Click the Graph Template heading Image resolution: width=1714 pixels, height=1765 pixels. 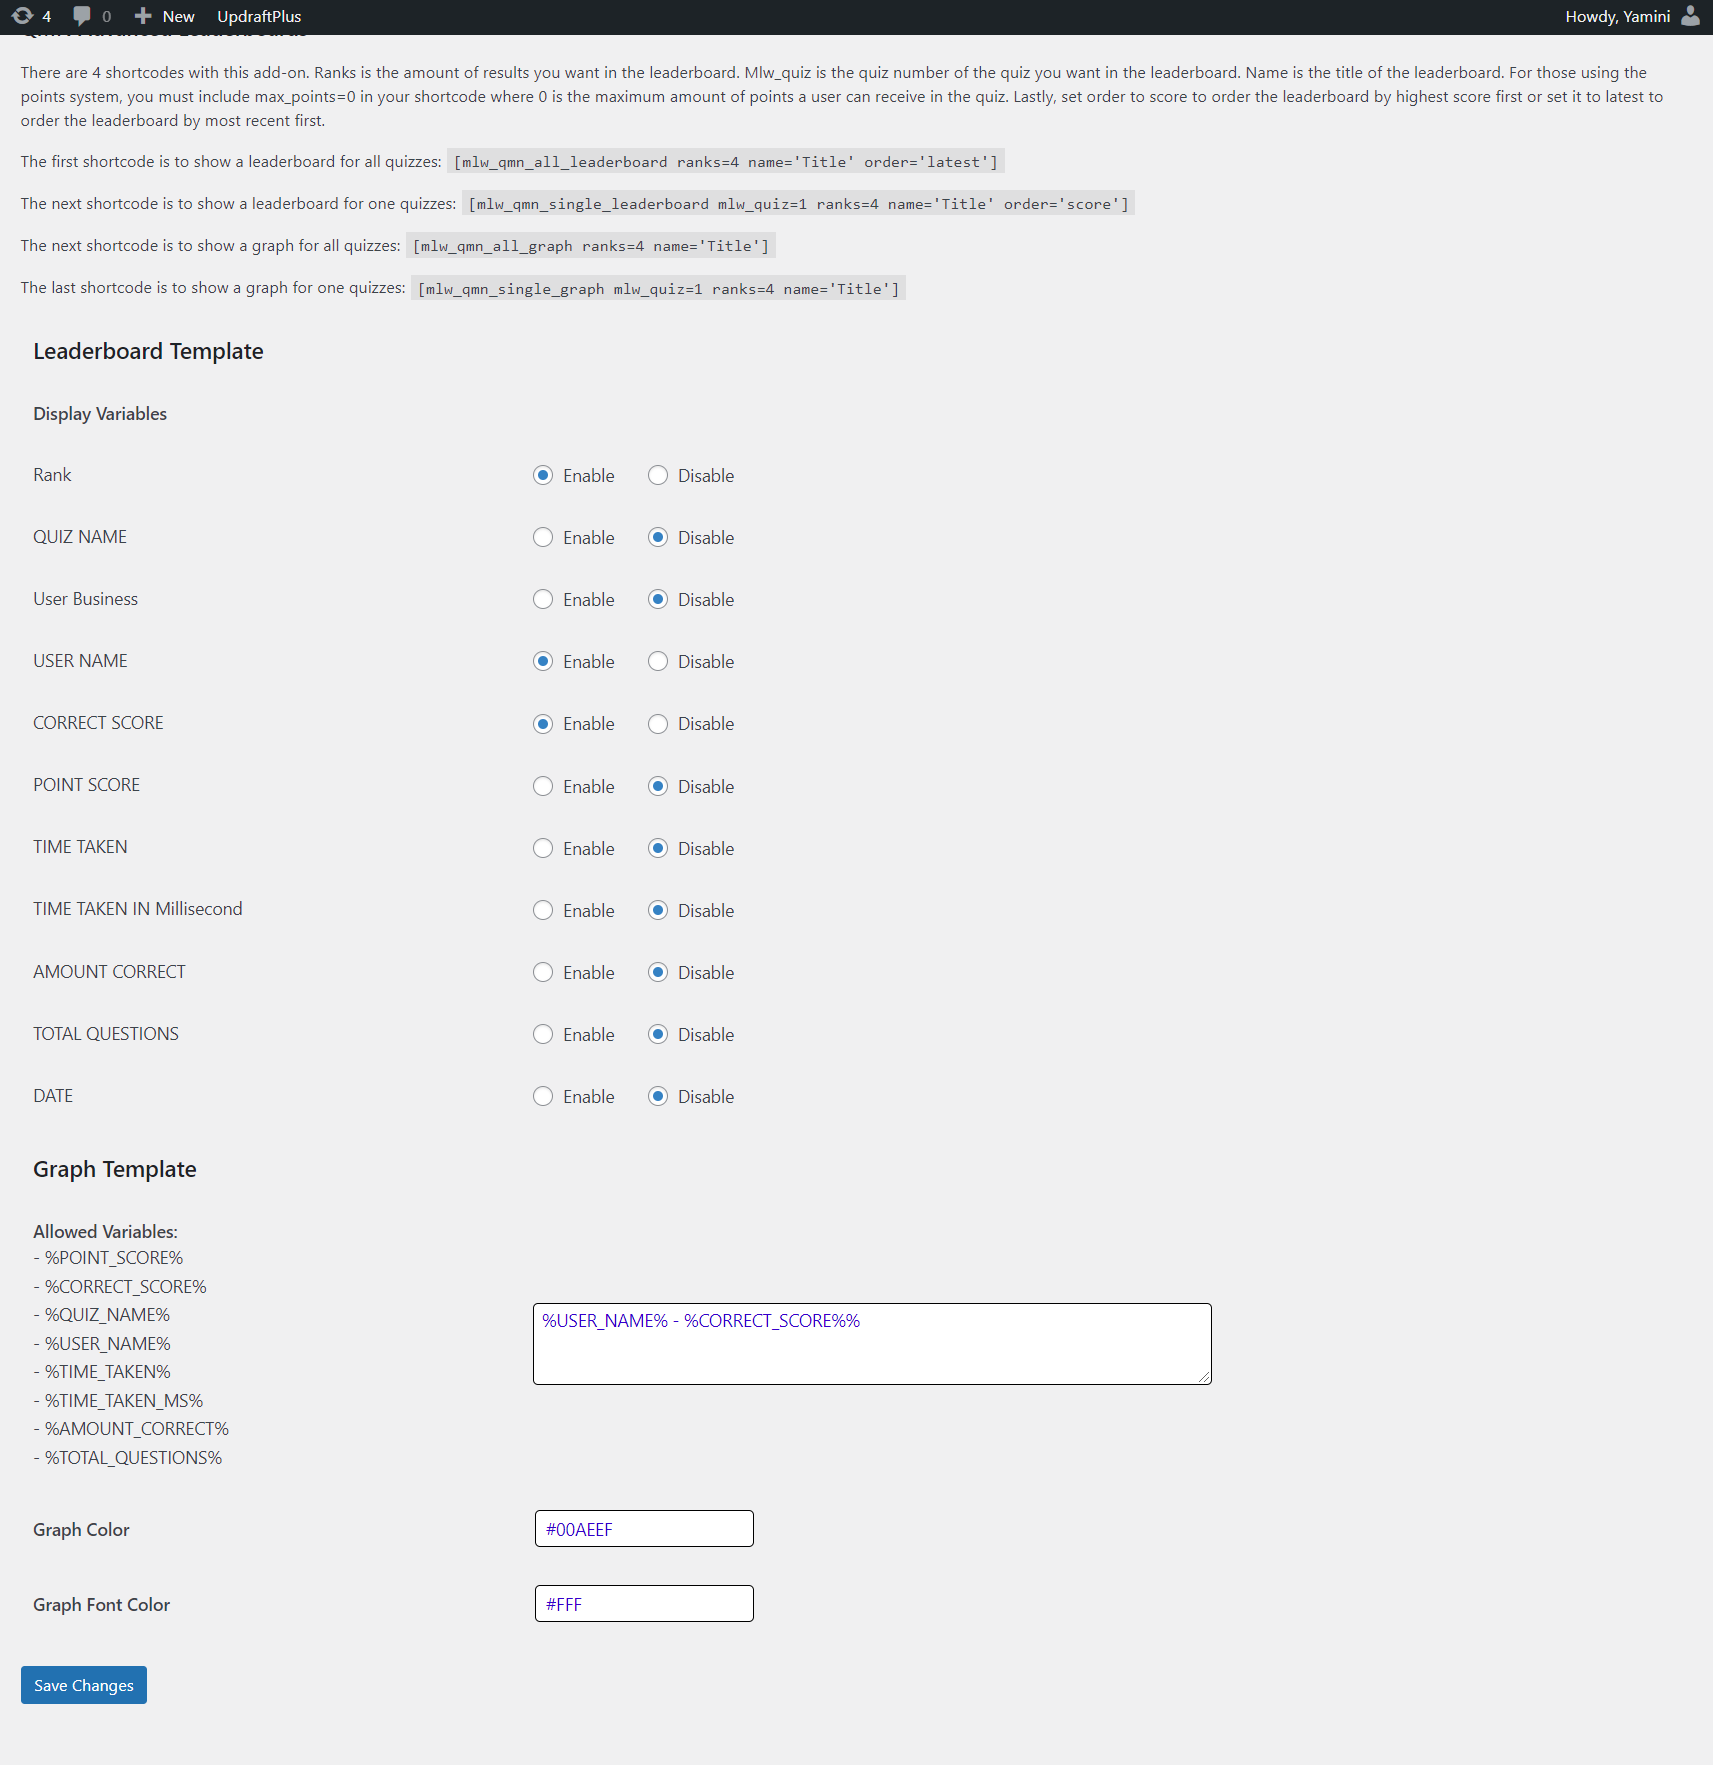115,1169
